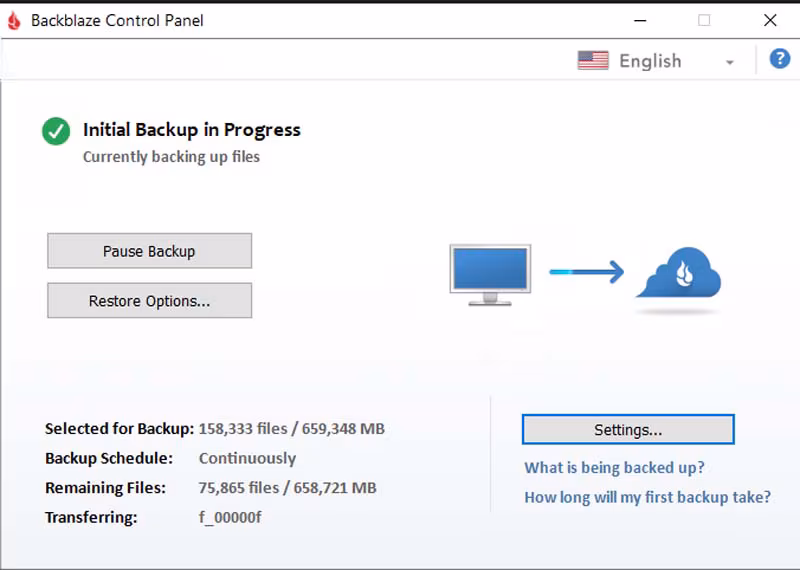Expand language list using dropdown arrow

point(730,62)
